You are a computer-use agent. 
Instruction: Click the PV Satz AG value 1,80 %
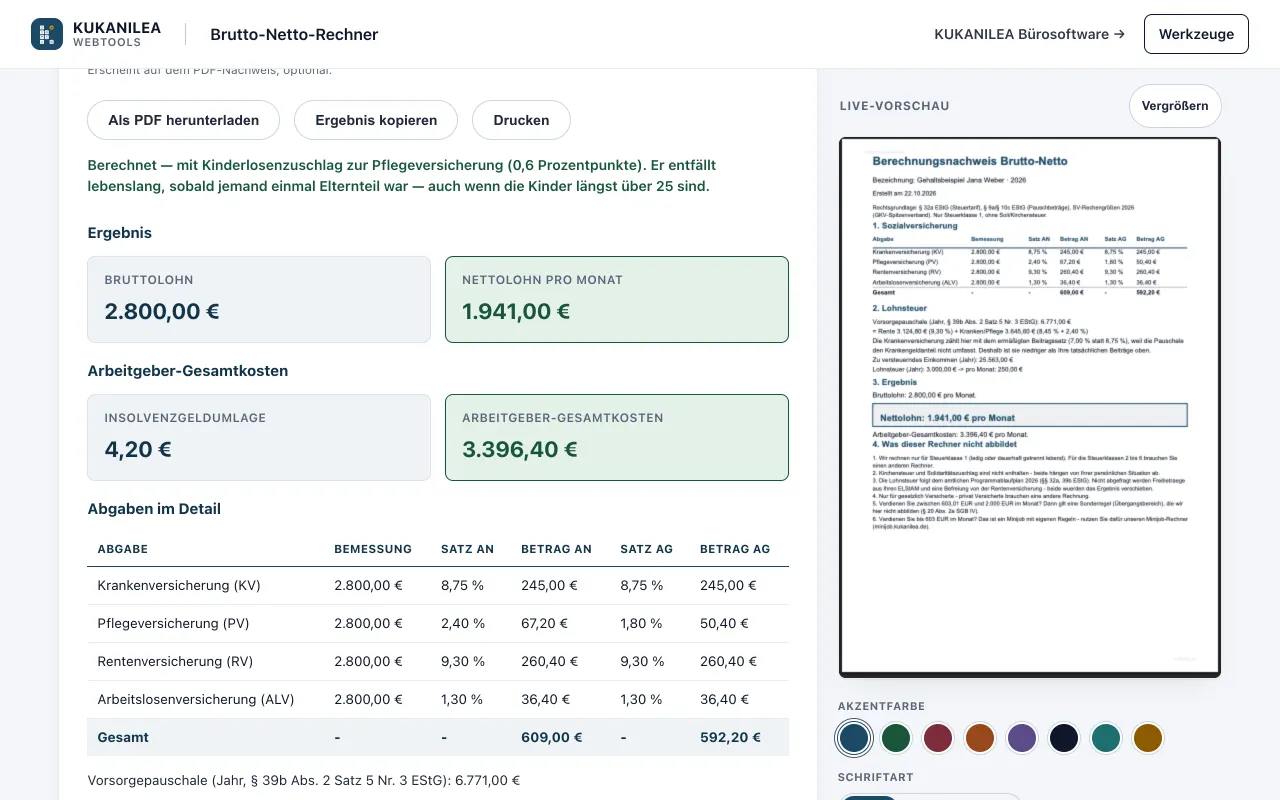tap(641, 623)
